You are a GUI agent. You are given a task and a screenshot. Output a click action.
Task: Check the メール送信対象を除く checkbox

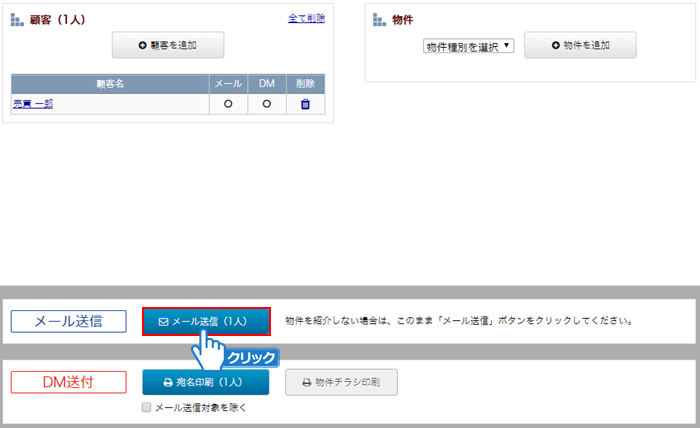[146, 407]
